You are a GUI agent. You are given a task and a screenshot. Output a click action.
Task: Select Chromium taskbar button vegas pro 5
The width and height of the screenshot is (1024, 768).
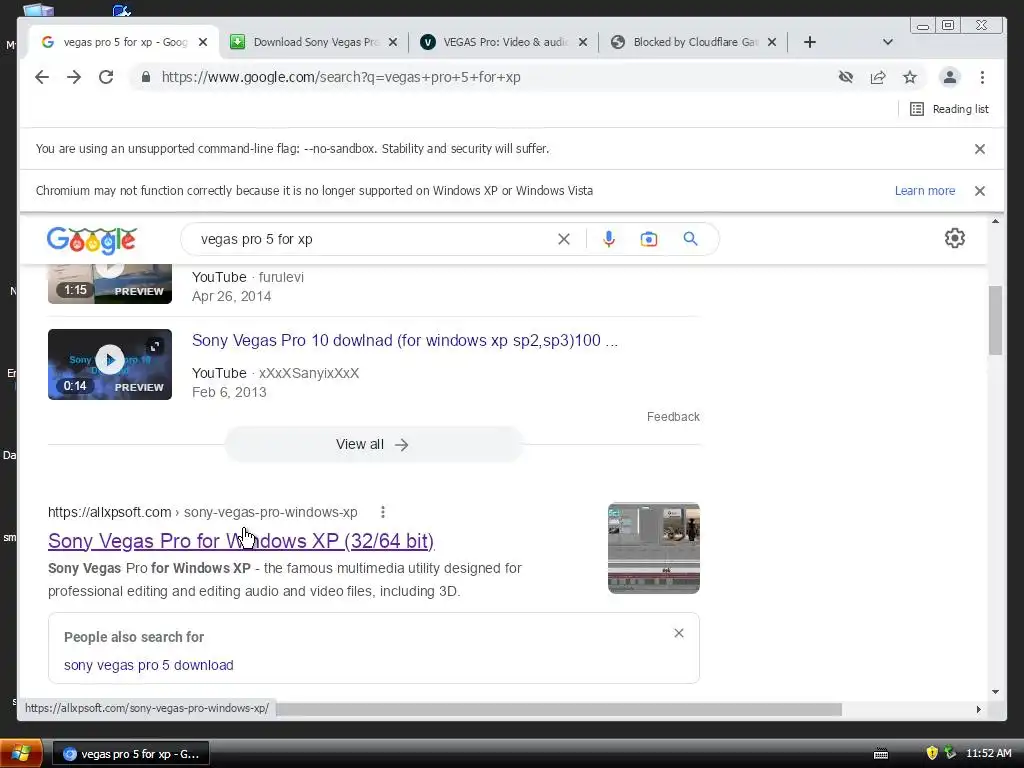click(x=131, y=754)
